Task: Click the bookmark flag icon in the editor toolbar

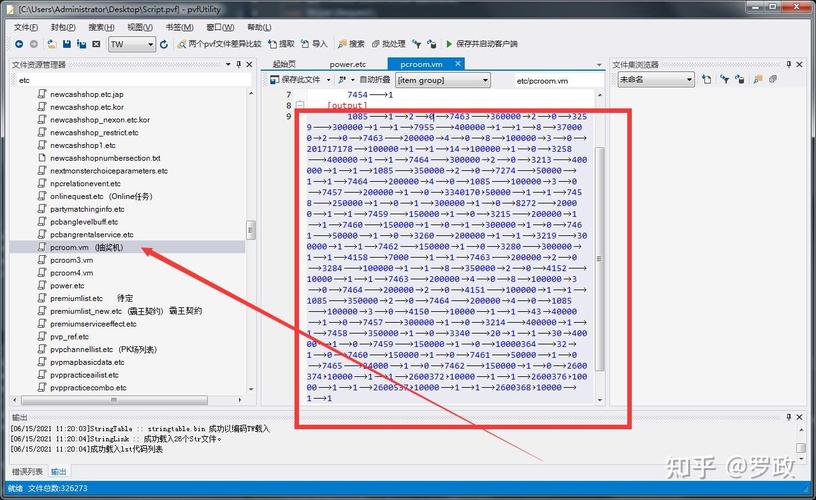Action: 342,80
